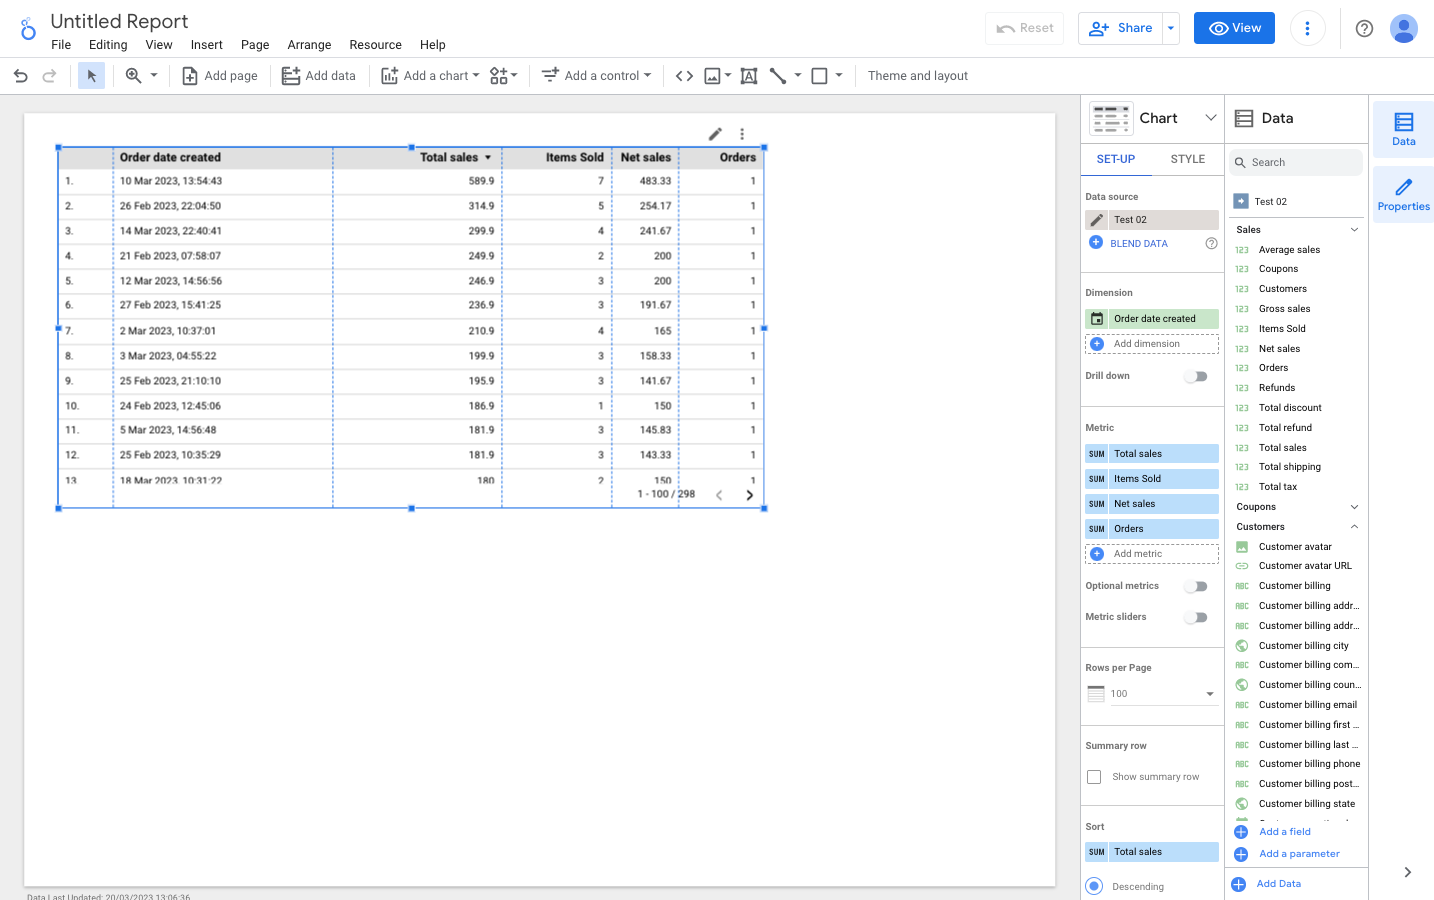Image resolution: width=1434 pixels, height=900 pixels.
Task: Select the selection mode pointer tool
Action: tap(91, 76)
